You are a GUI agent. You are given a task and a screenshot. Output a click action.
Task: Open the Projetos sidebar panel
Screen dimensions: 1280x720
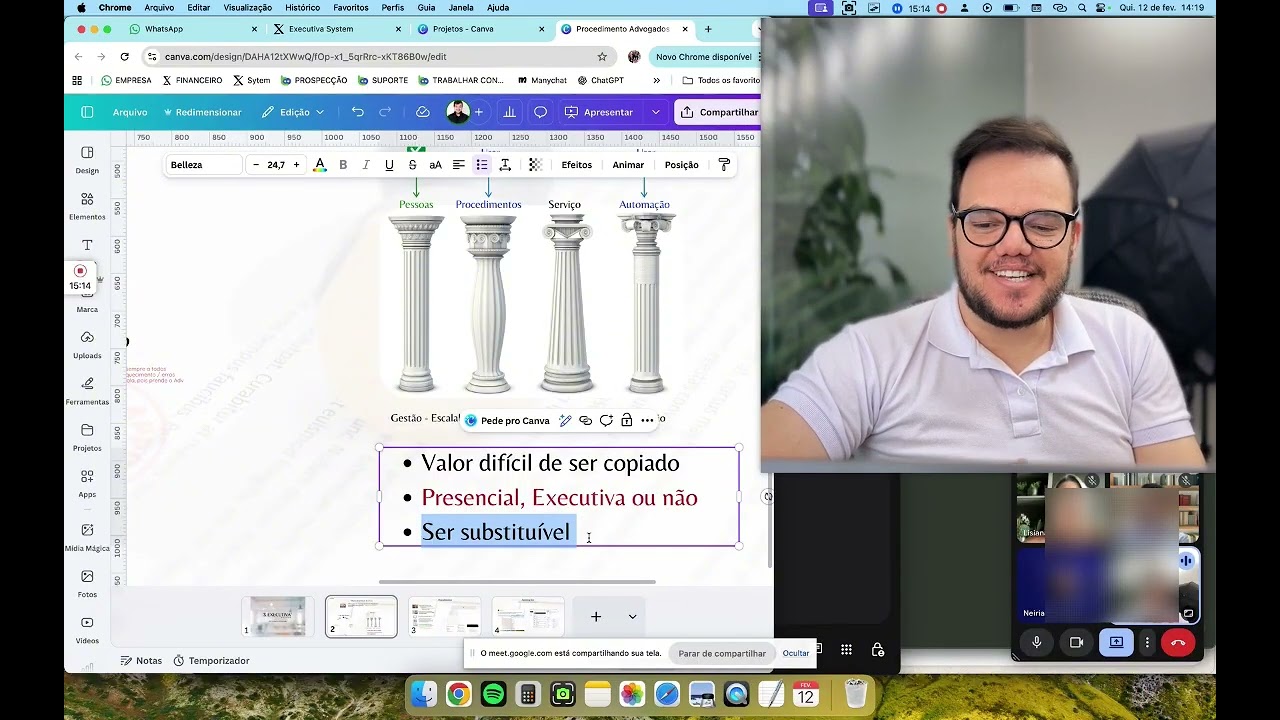click(87, 437)
